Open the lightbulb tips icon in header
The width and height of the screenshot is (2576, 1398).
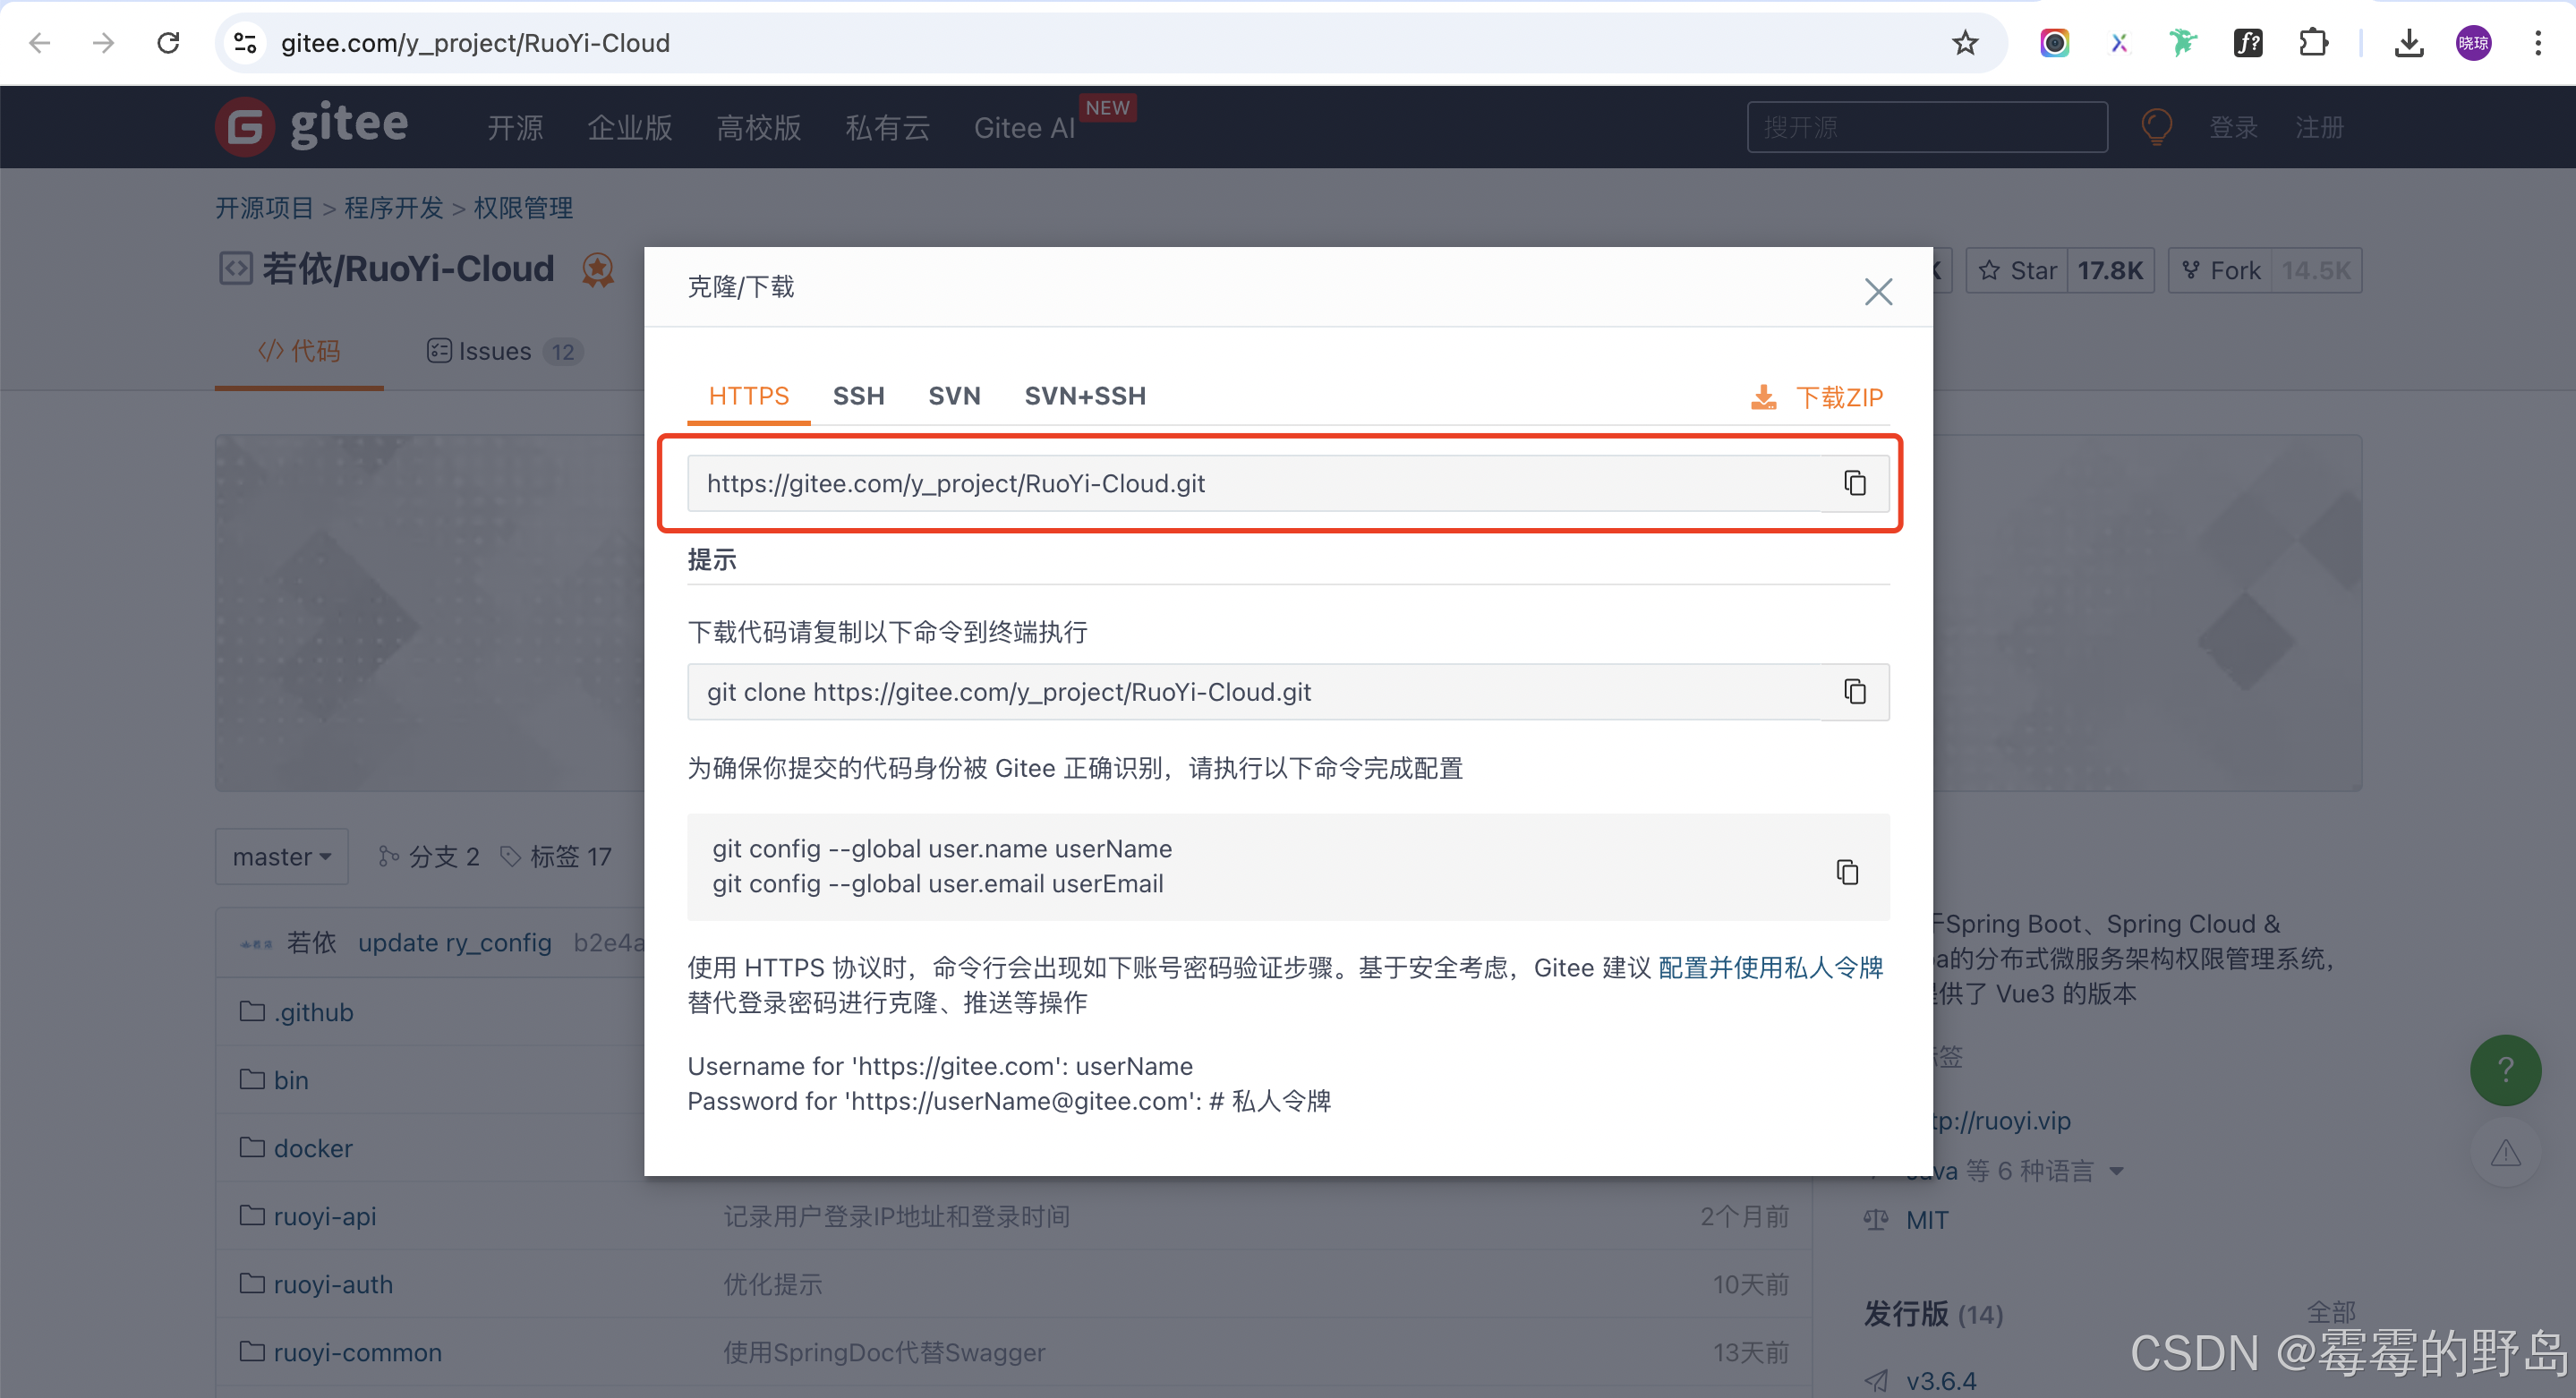coord(2157,126)
